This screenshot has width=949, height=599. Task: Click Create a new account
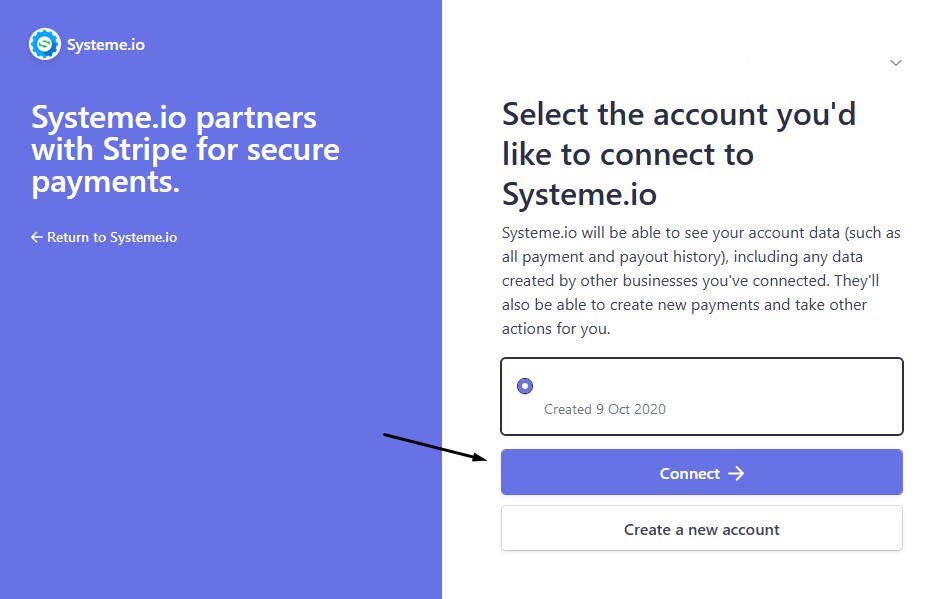point(701,529)
